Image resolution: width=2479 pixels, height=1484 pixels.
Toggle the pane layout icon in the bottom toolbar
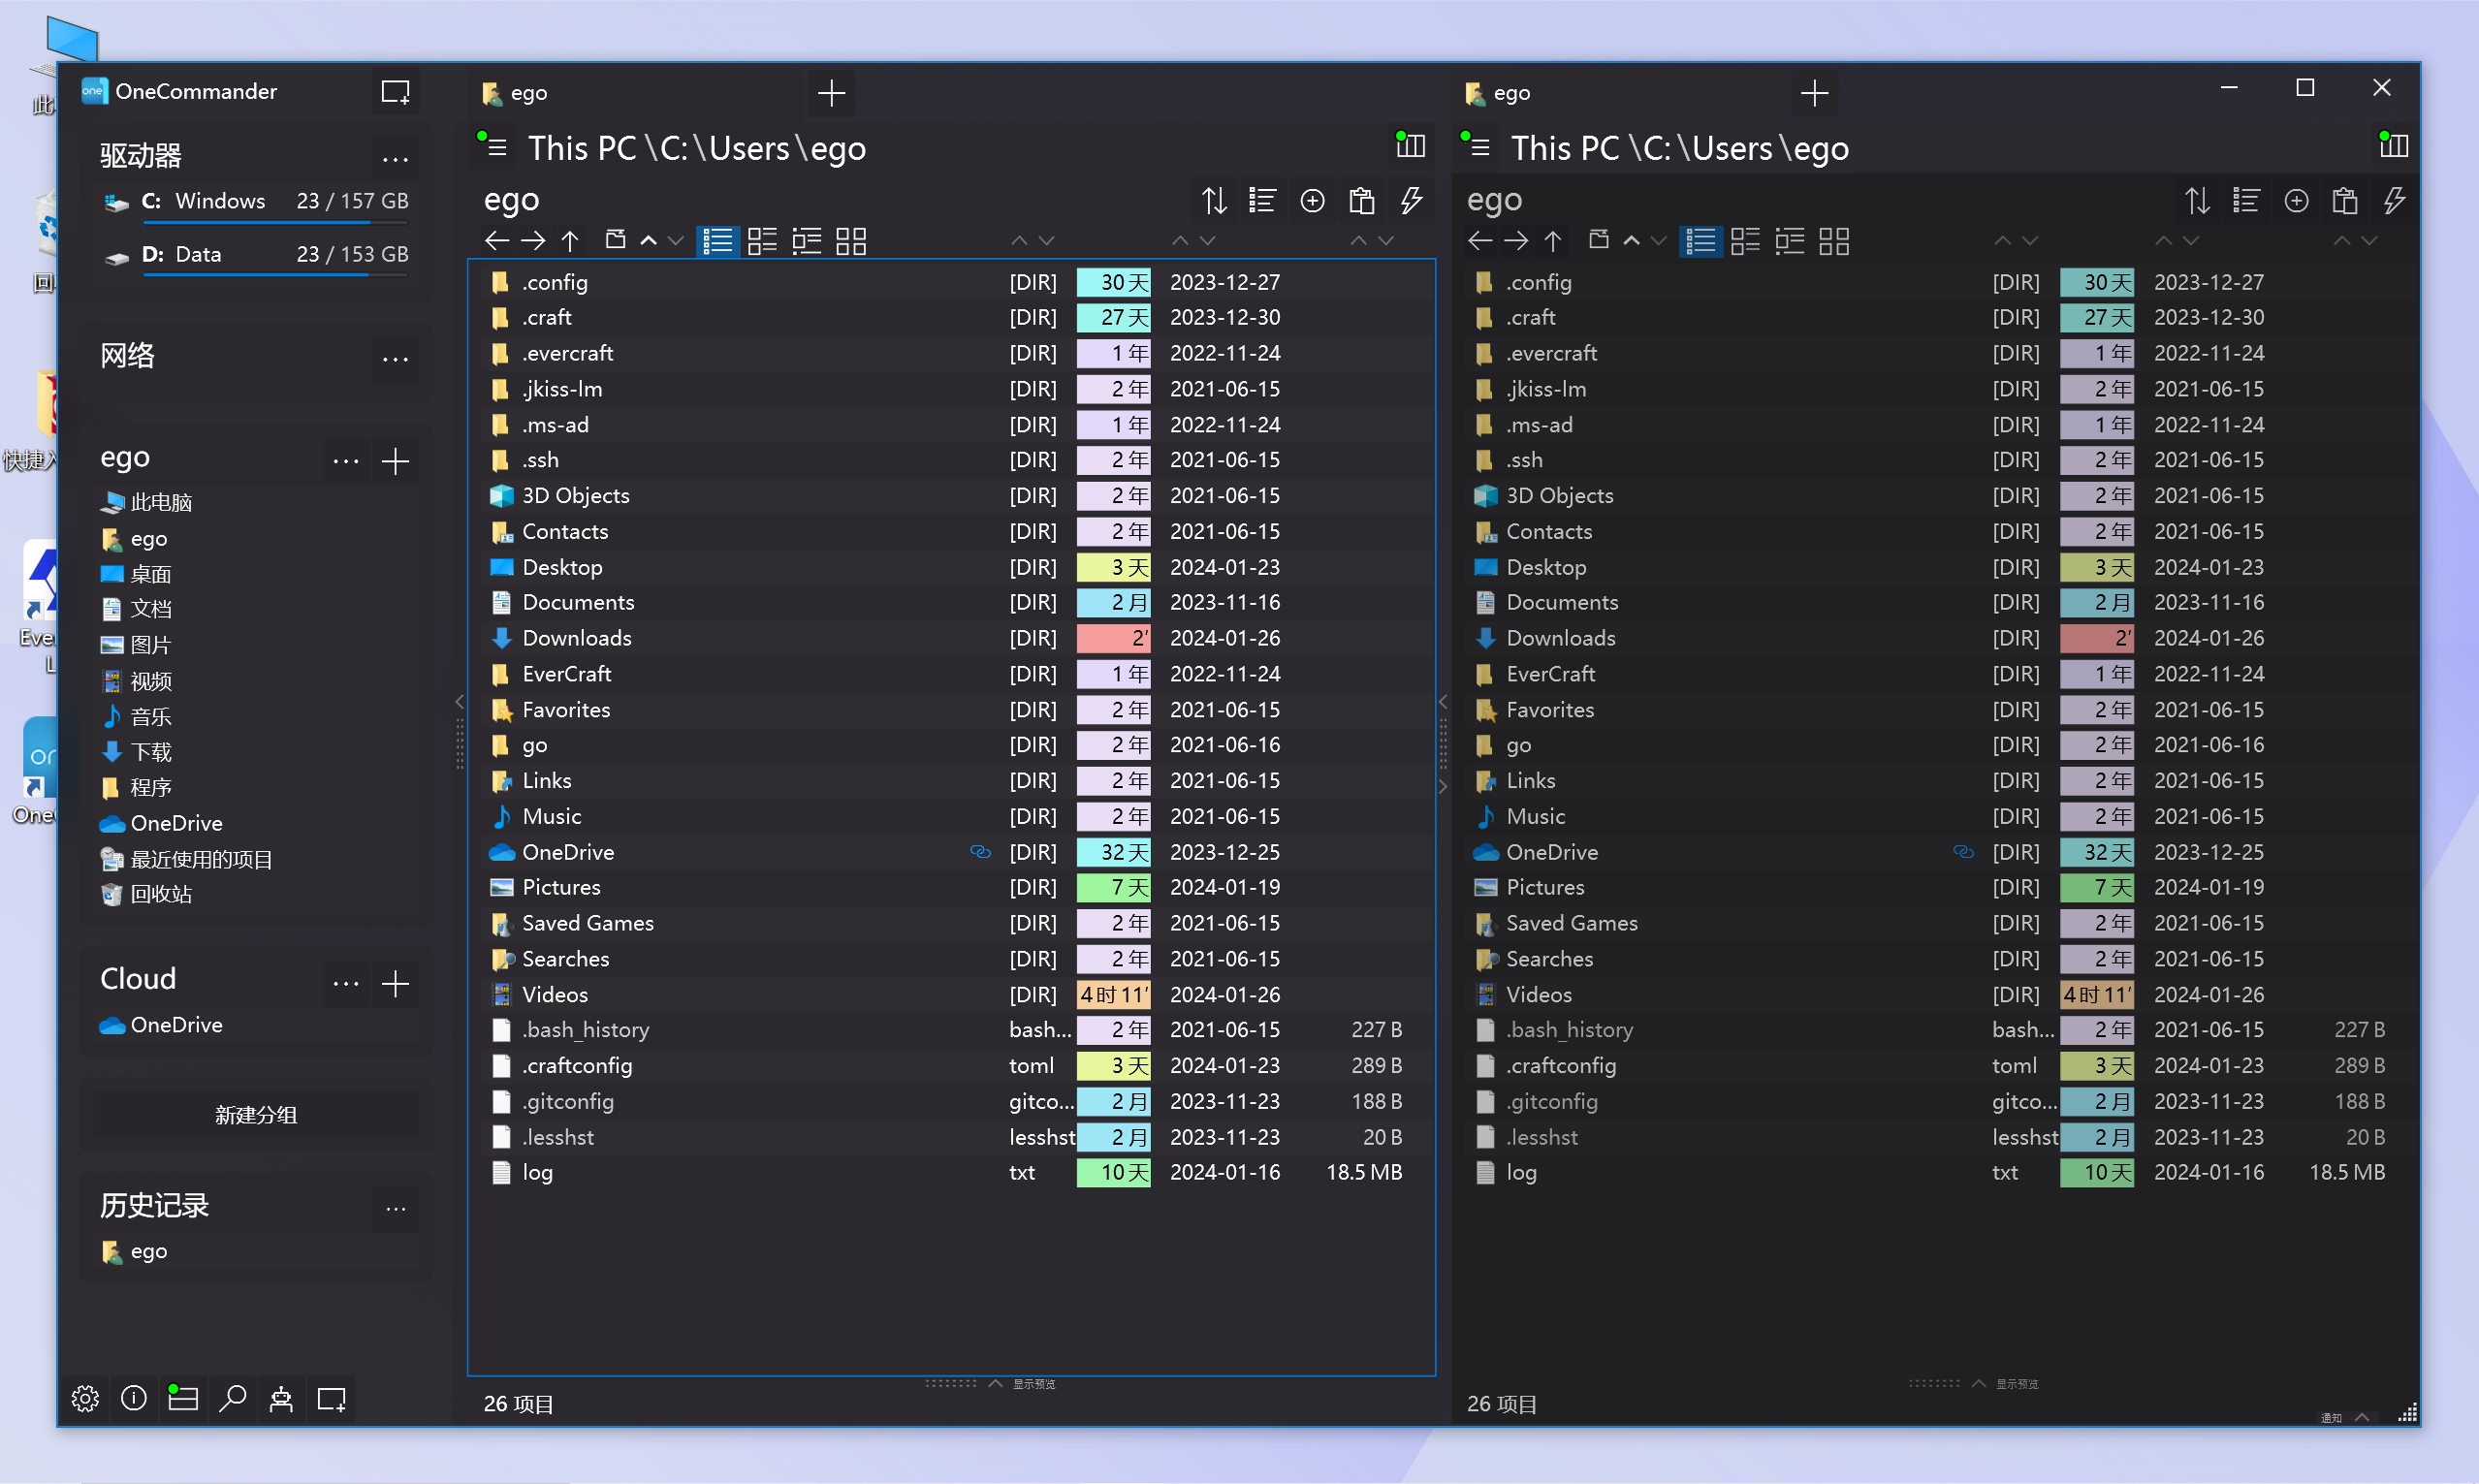pyautogui.click(x=182, y=1398)
